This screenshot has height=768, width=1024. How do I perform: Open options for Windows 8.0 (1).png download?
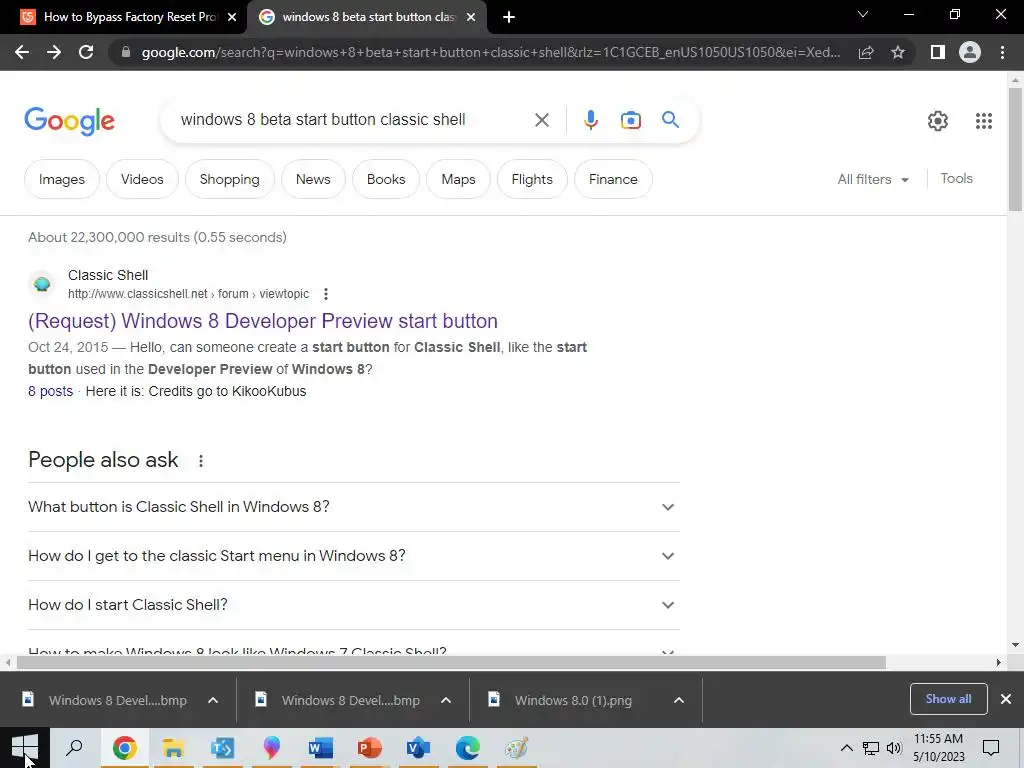click(x=679, y=701)
